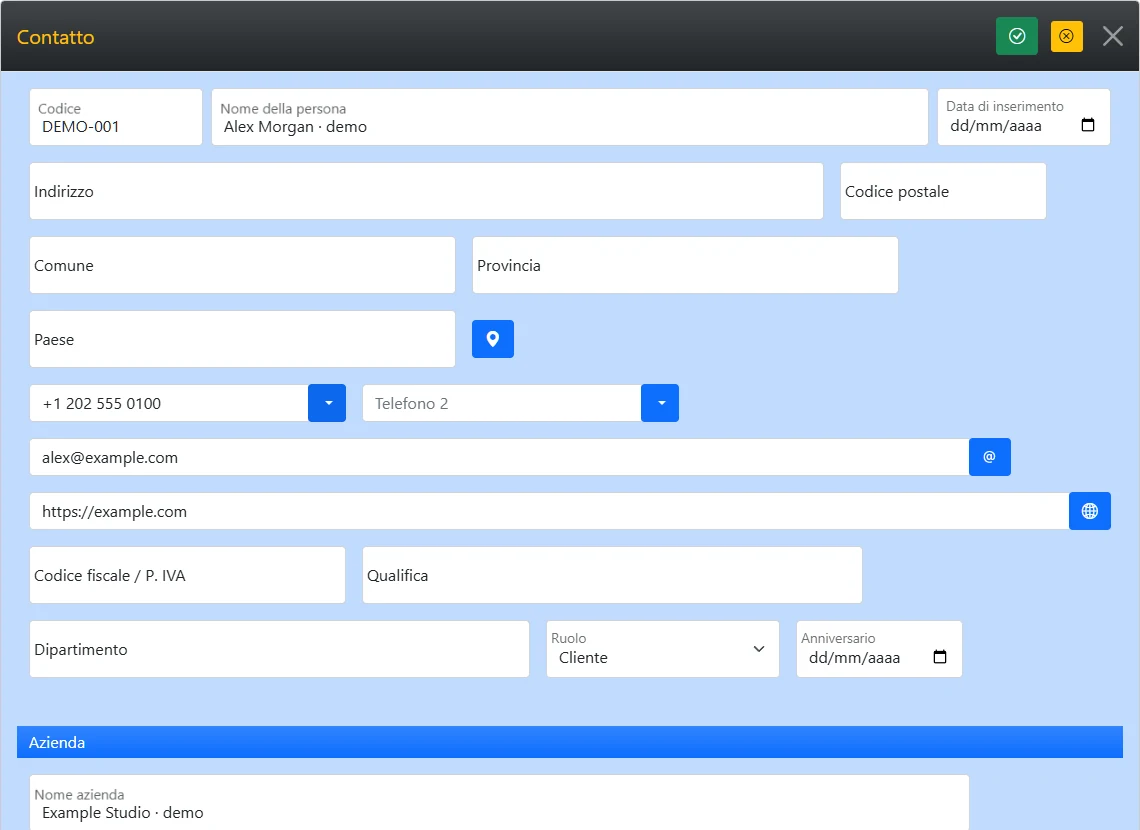Open the map location pin button
Image resolution: width=1140 pixels, height=830 pixels.
[493, 339]
